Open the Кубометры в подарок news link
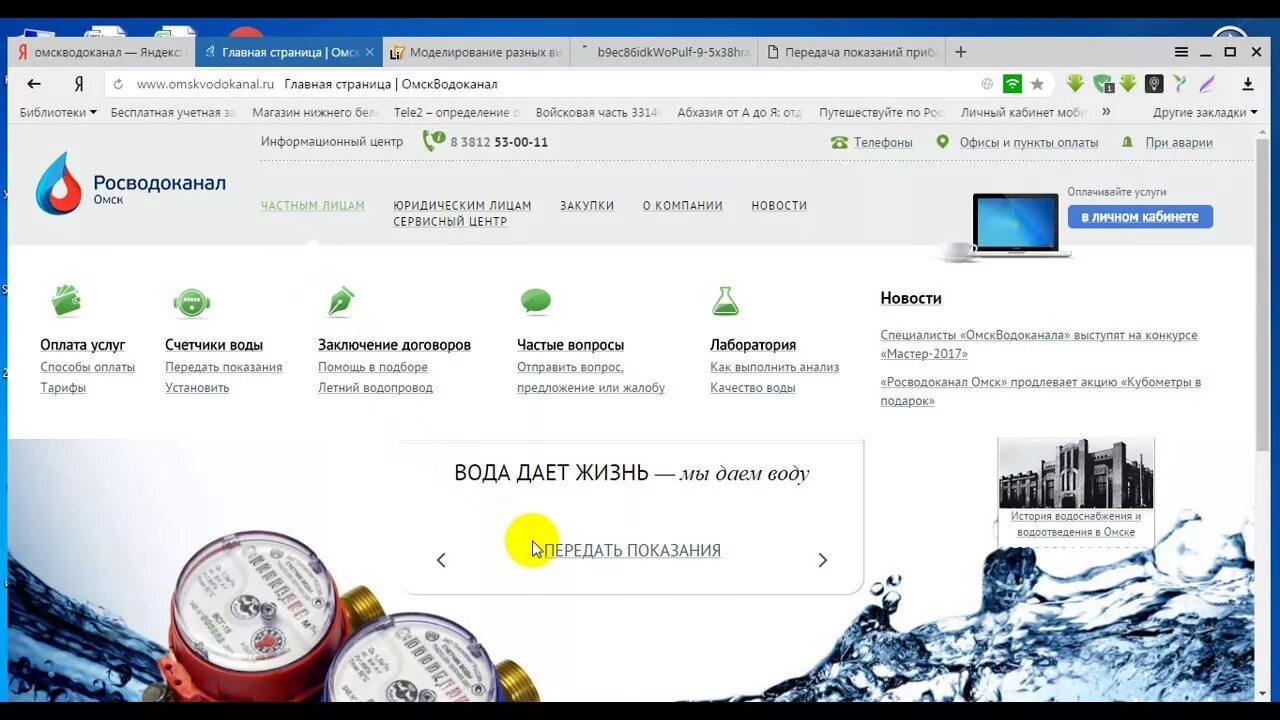 point(1041,391)
